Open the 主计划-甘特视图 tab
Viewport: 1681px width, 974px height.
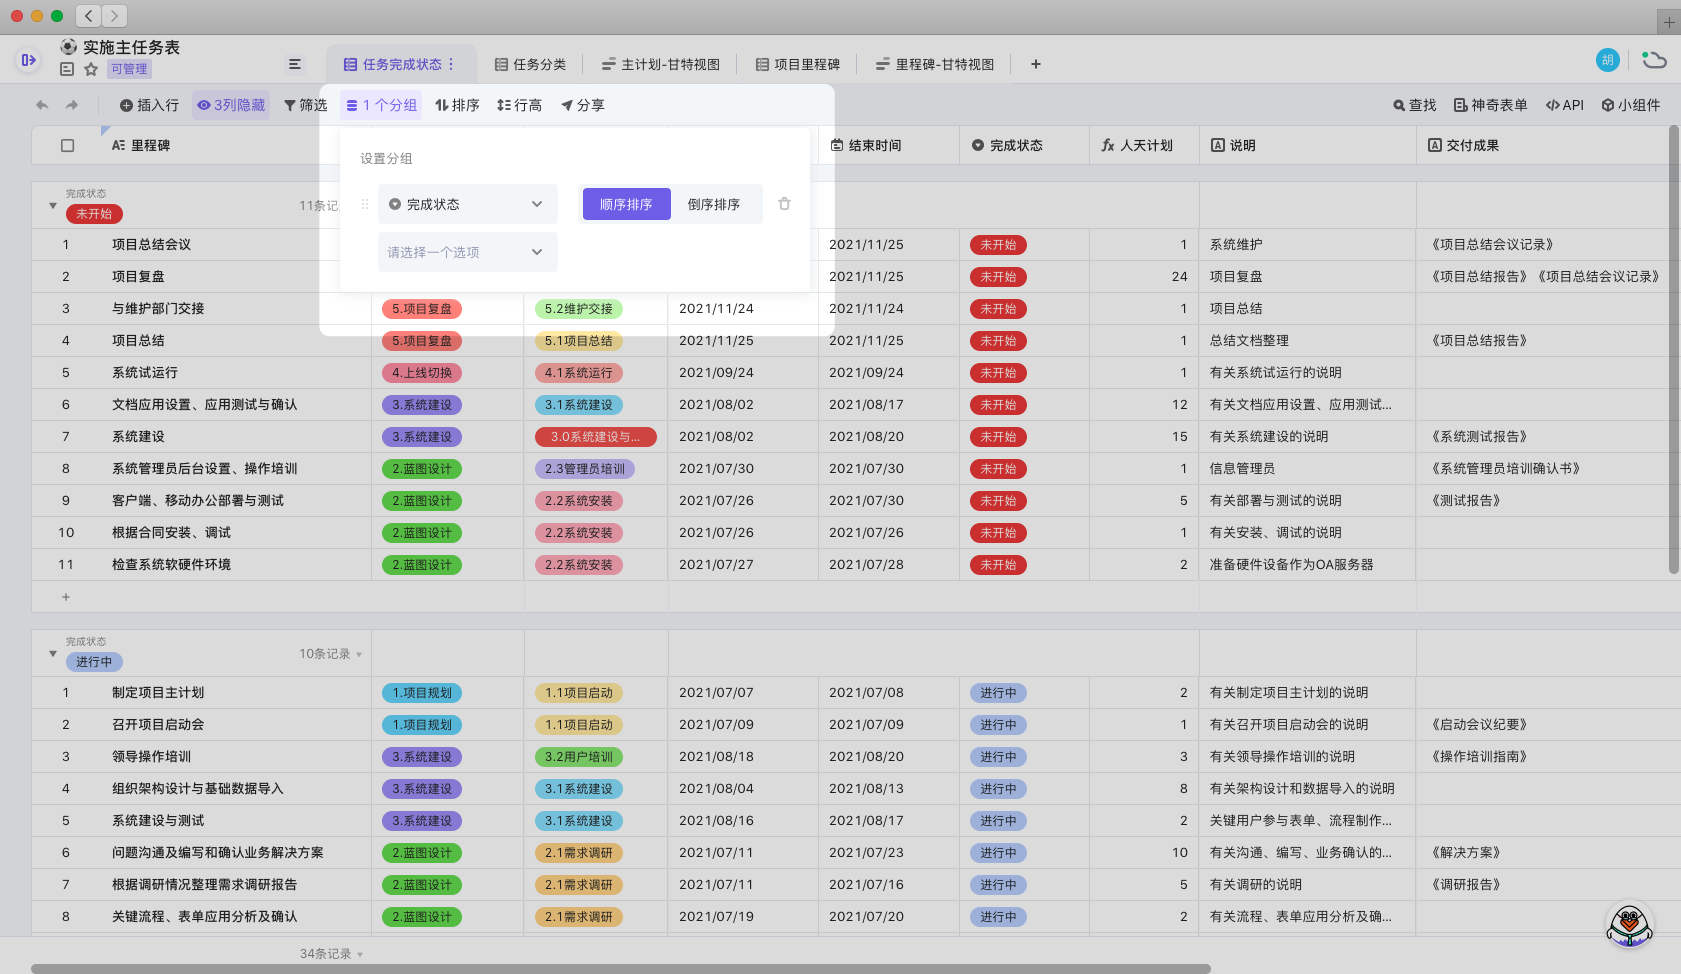(661, 64)
